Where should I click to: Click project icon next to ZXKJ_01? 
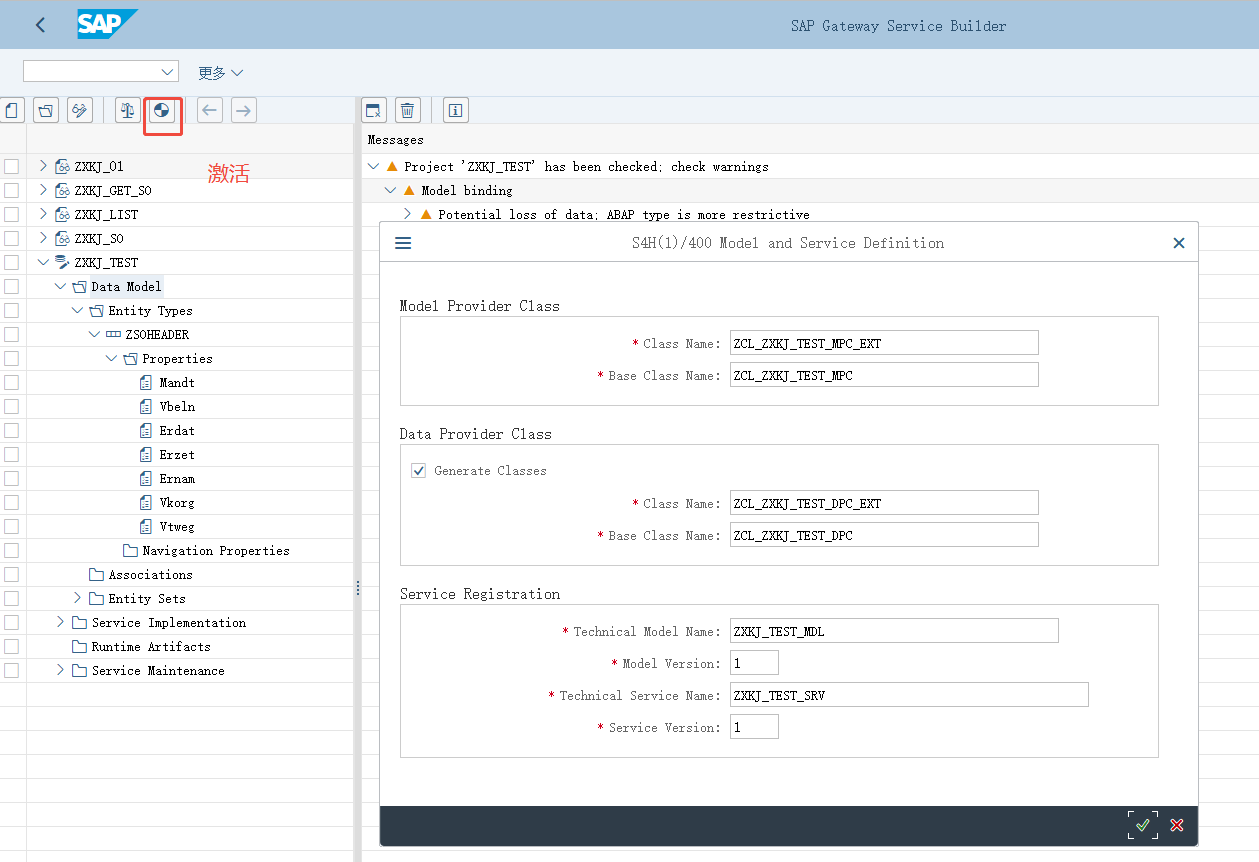pyautogui.click(x=62, y=166)
